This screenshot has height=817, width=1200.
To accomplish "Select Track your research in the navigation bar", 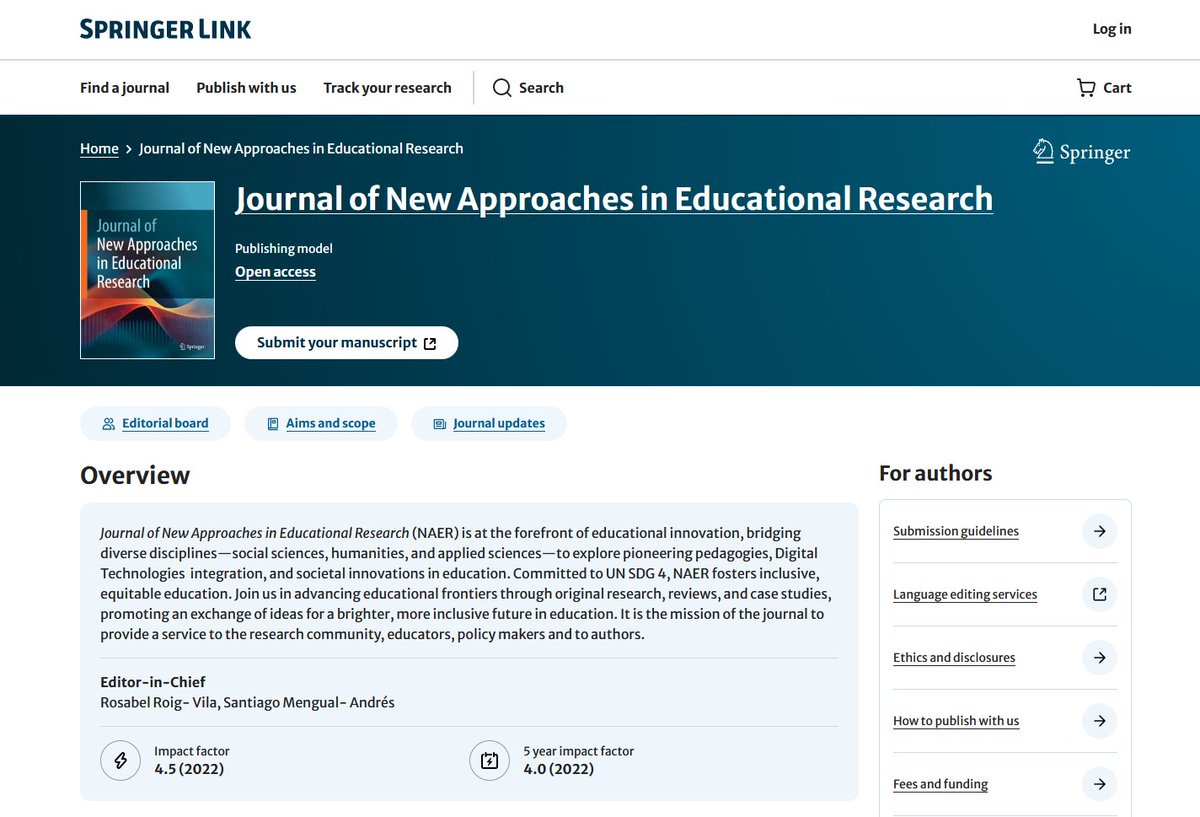I will pos(387,88).
